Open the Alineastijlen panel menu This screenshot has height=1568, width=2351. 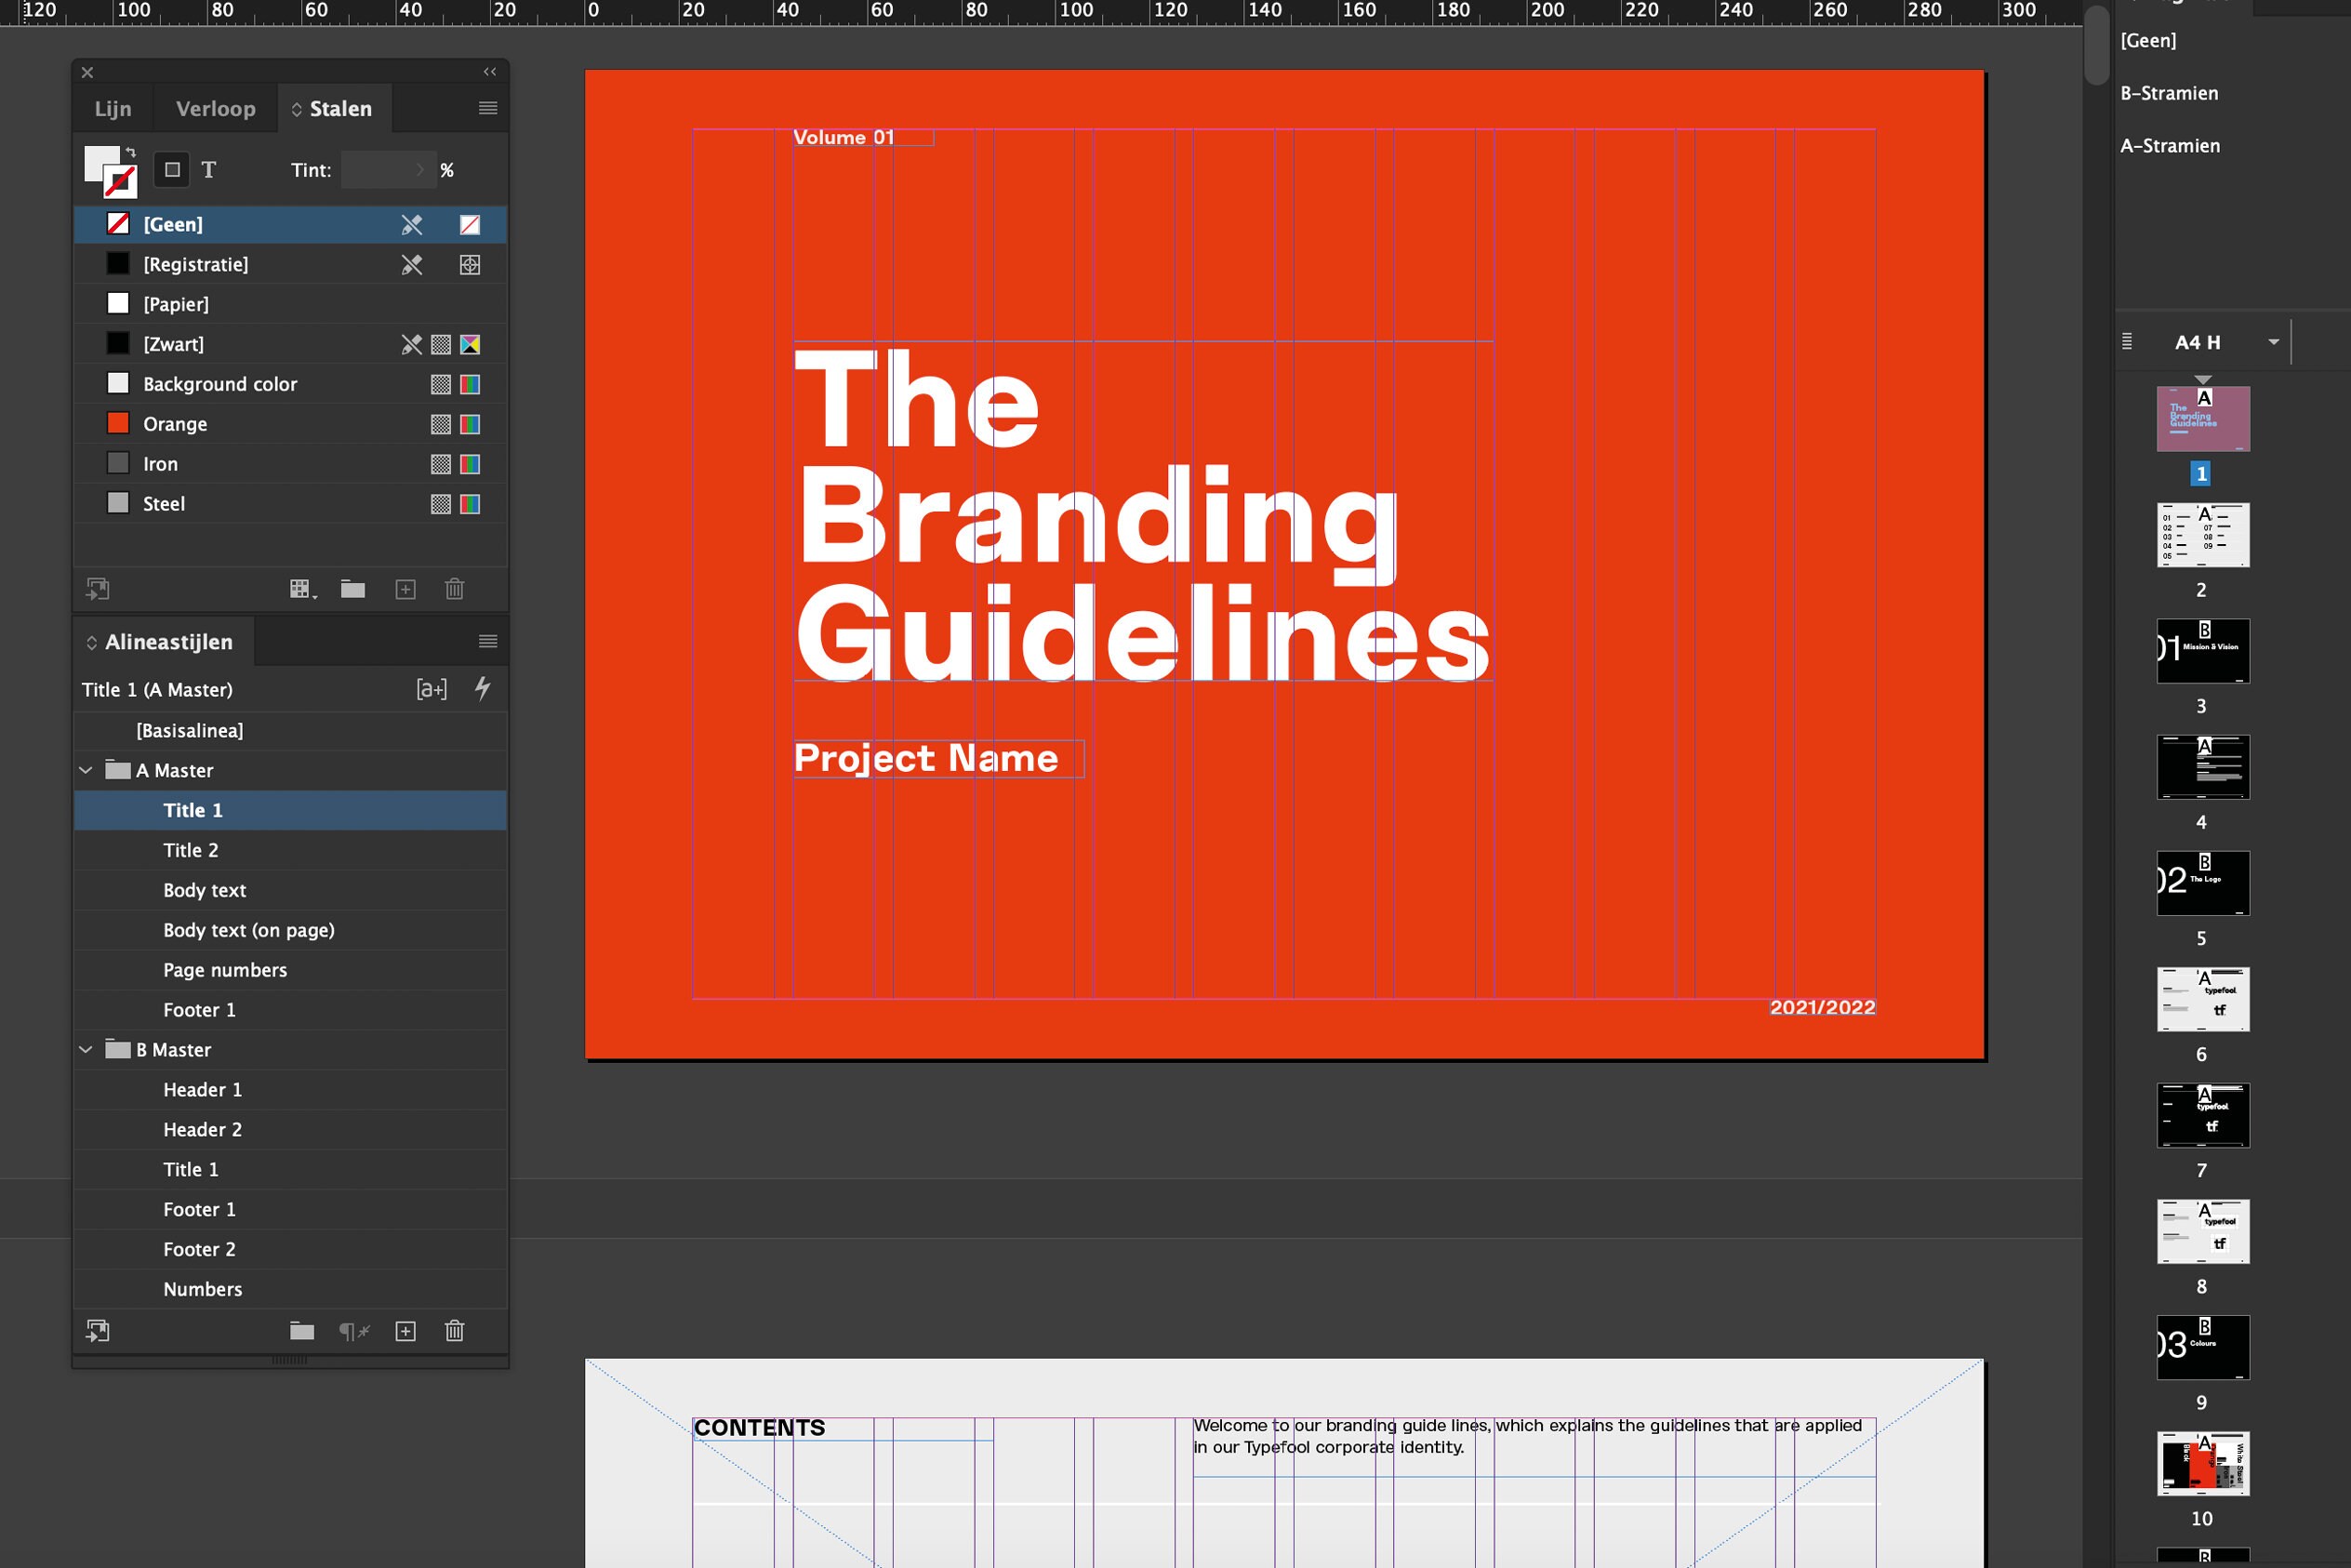[x=487, y=641]
